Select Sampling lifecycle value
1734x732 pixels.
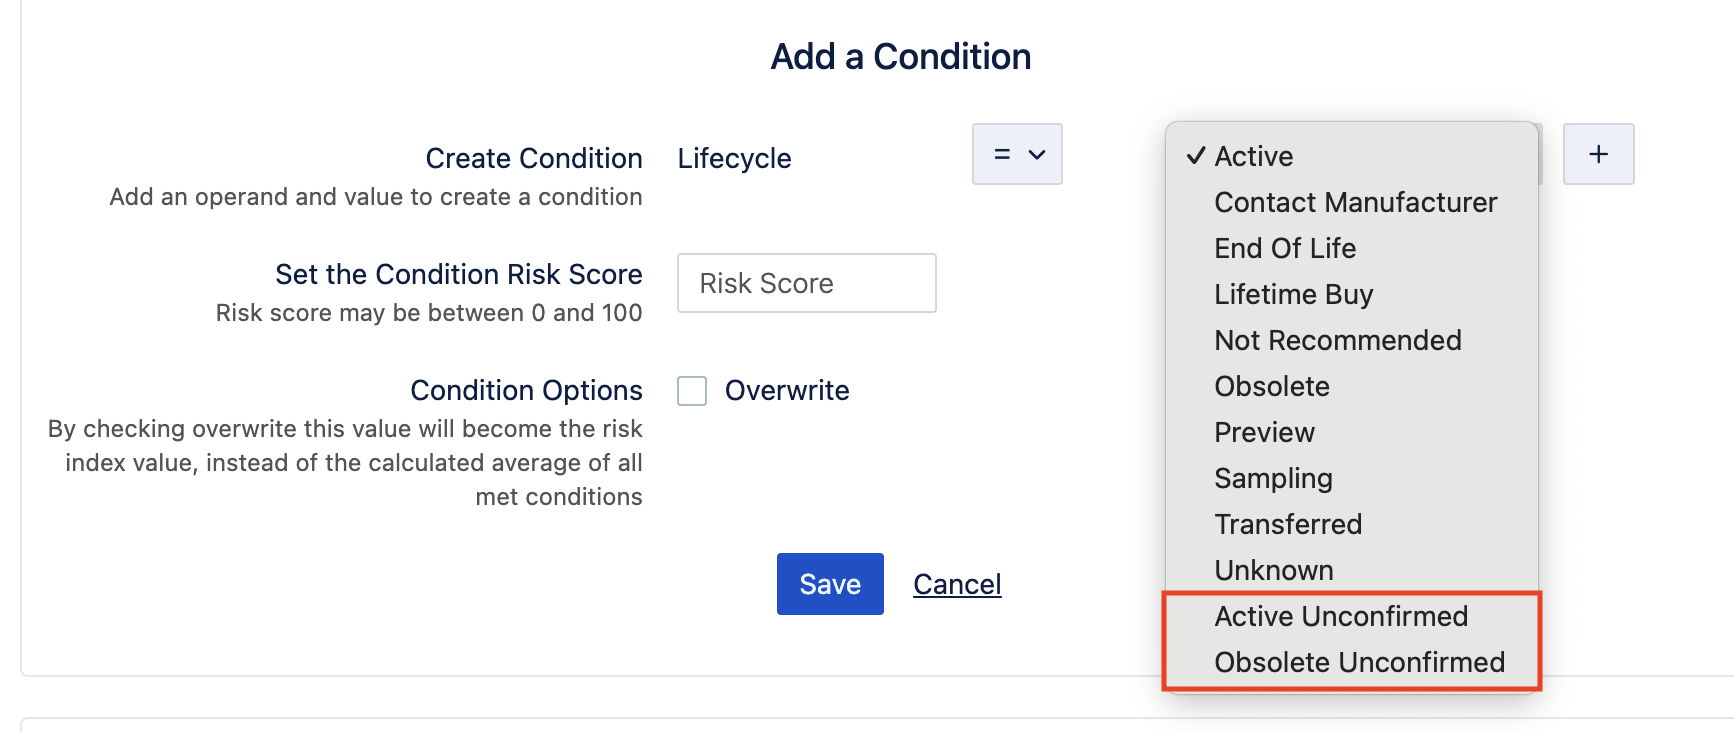click(1273, 478)
